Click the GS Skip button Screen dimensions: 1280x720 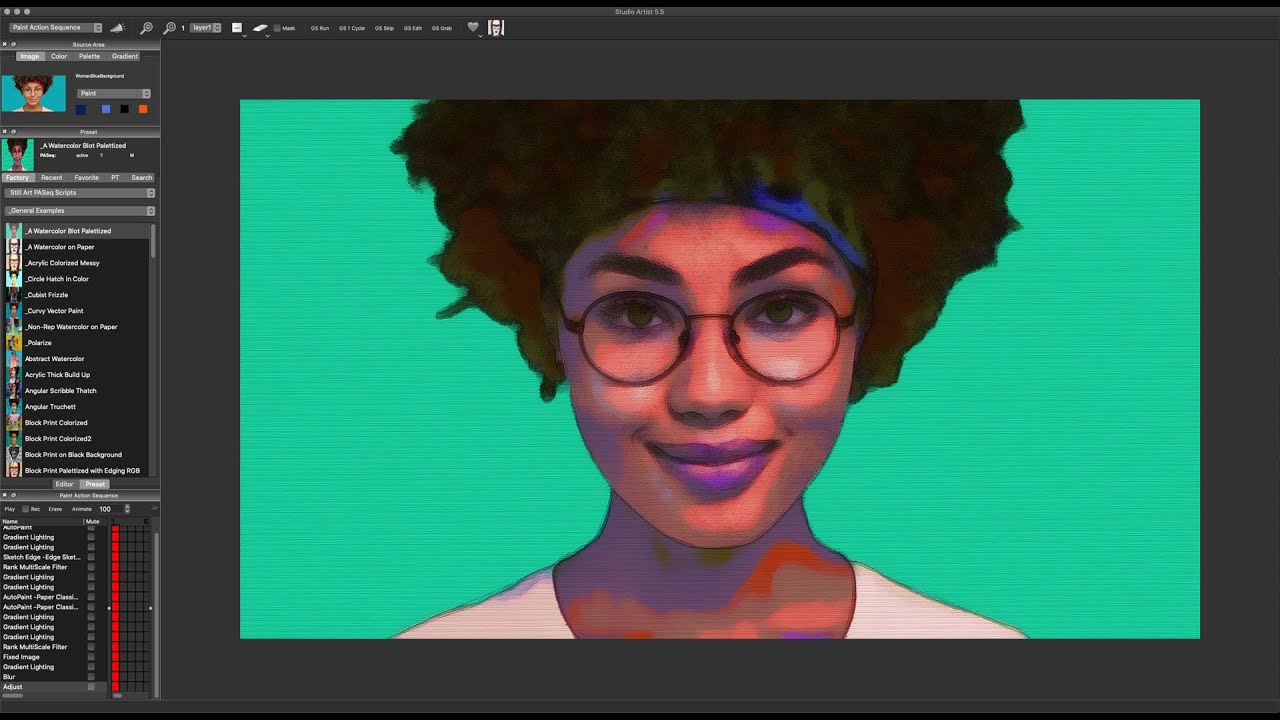384,28
